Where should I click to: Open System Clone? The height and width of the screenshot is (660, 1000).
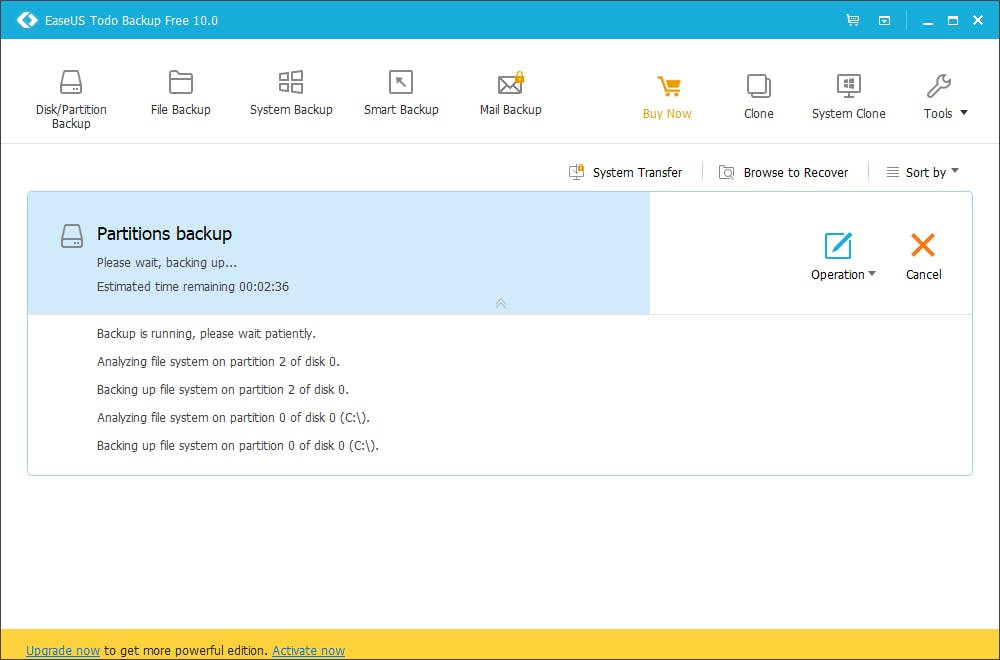(x=848, y=97)
